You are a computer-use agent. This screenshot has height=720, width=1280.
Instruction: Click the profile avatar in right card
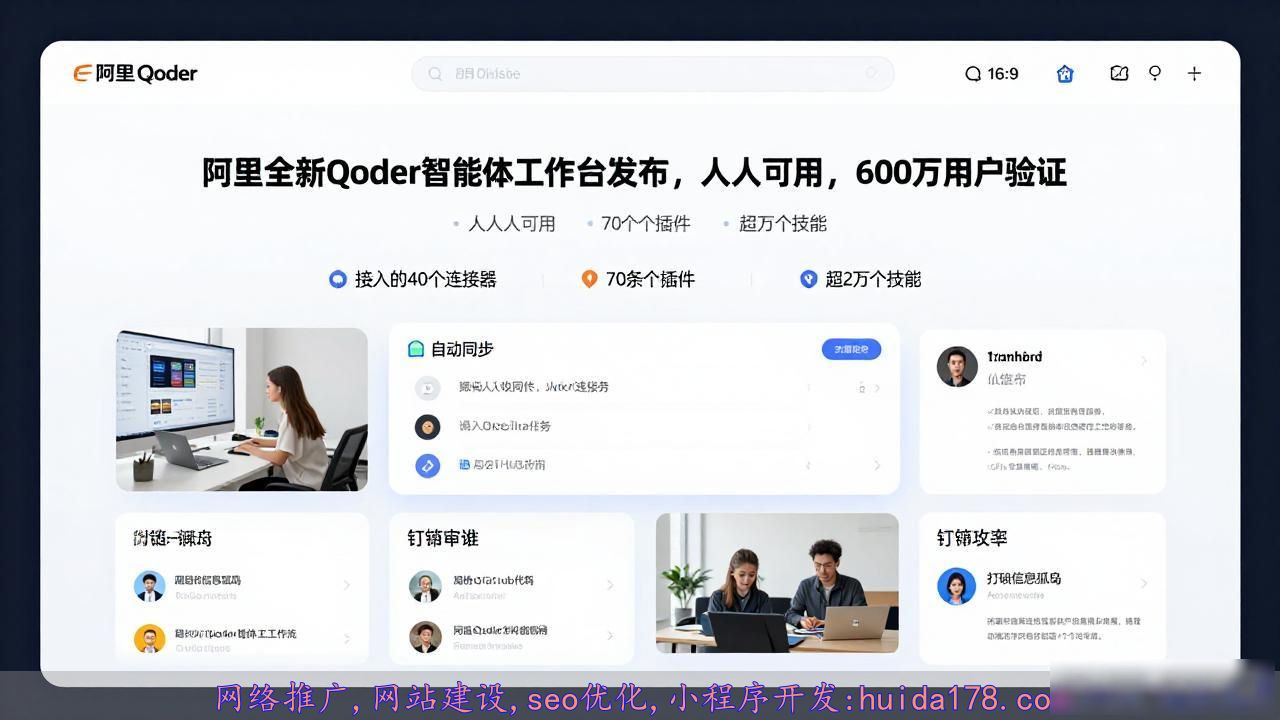tap(957, 367)
